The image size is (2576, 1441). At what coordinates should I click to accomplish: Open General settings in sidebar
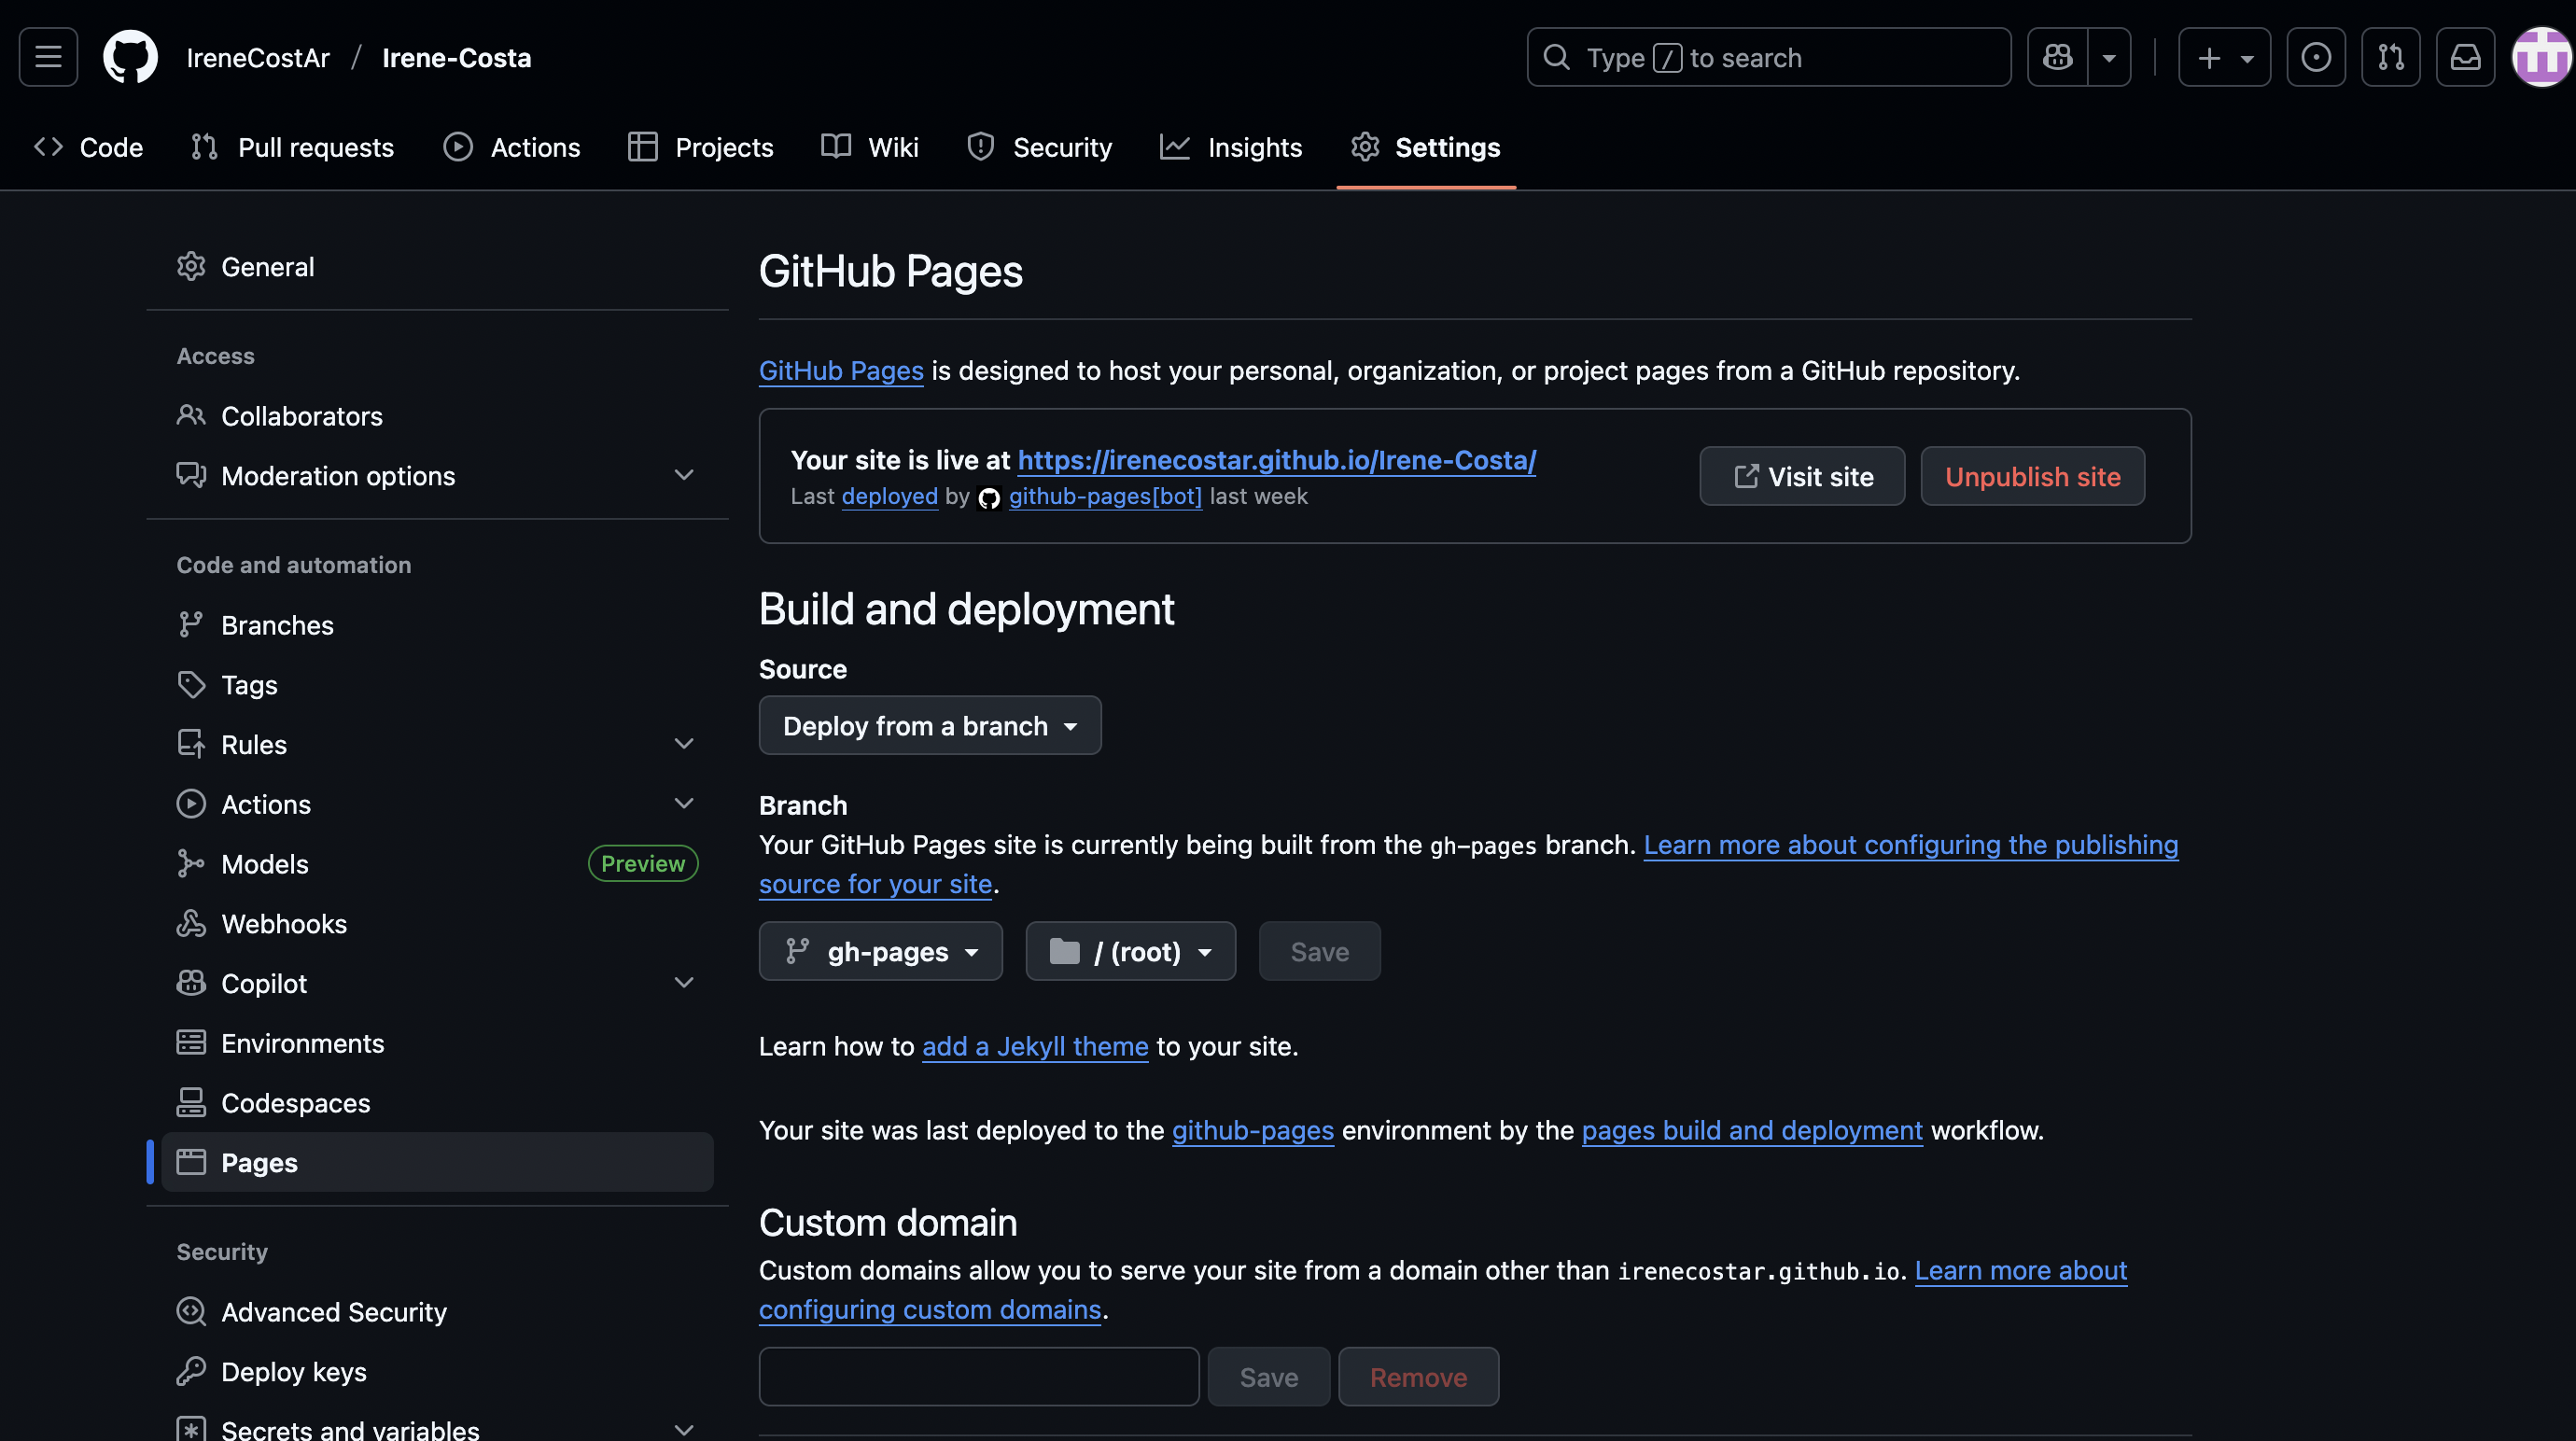coord(437,267)
